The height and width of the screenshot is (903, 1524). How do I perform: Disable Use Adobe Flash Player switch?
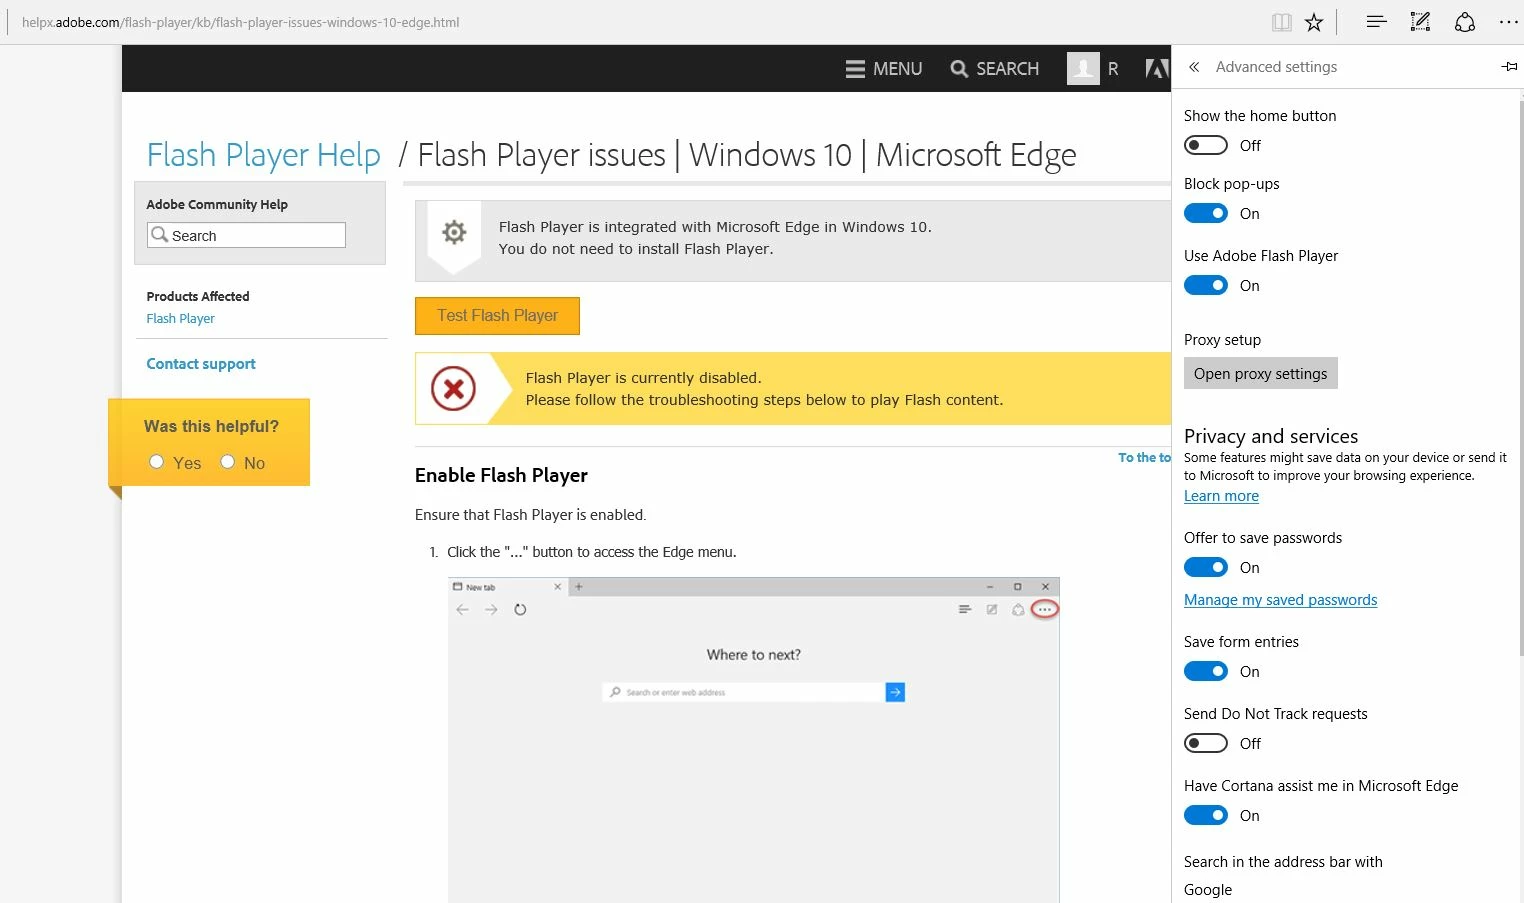point(1205,285)
